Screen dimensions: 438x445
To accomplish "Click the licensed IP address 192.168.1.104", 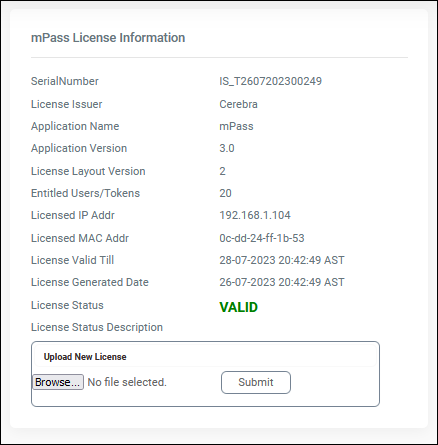I will tap(255, 215).
